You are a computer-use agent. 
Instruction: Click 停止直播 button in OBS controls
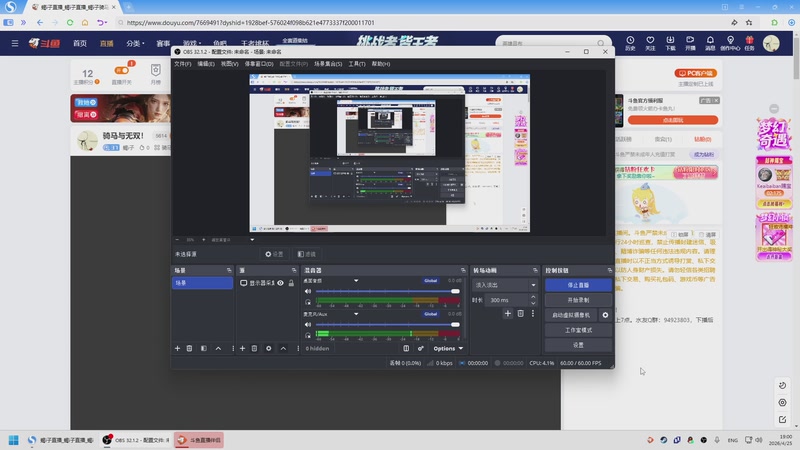click(578, 285)
